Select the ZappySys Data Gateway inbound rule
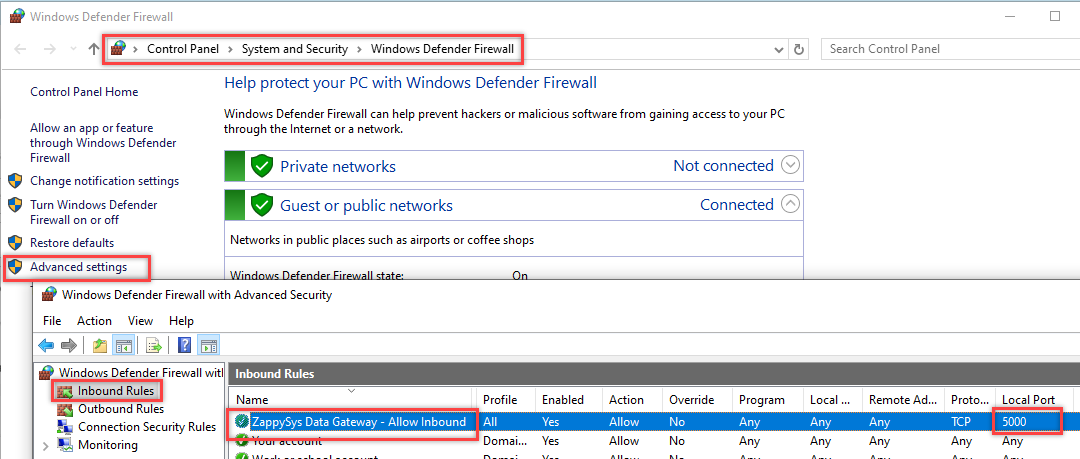This screenshot has height=459, width=1080. coord(358,422)
